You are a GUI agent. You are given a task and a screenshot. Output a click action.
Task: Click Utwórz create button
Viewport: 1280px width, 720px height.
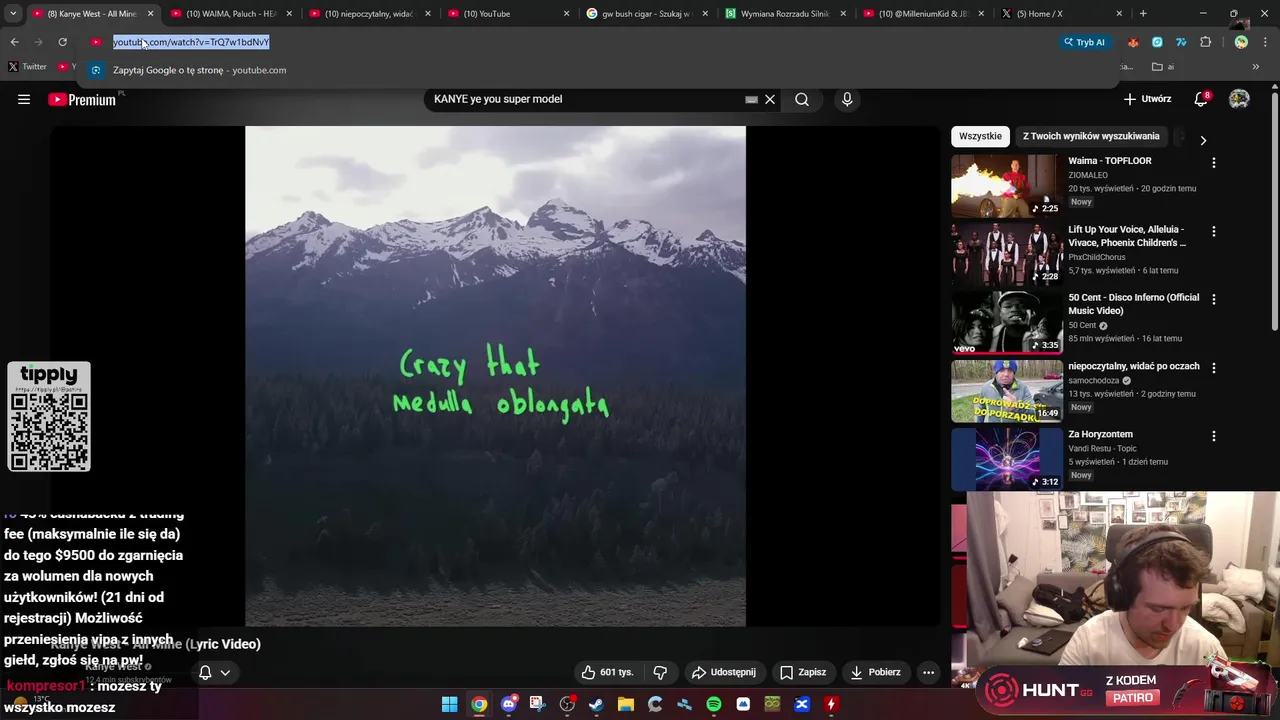click(x=1147, y=99)
